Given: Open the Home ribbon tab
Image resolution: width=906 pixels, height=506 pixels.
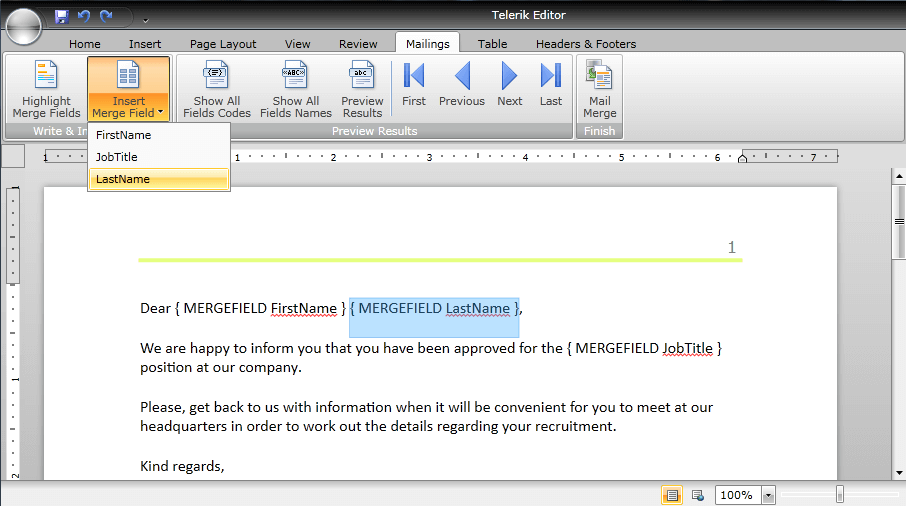Looking at the screenshot, I should pyautogui.click(x=84, y=44).
